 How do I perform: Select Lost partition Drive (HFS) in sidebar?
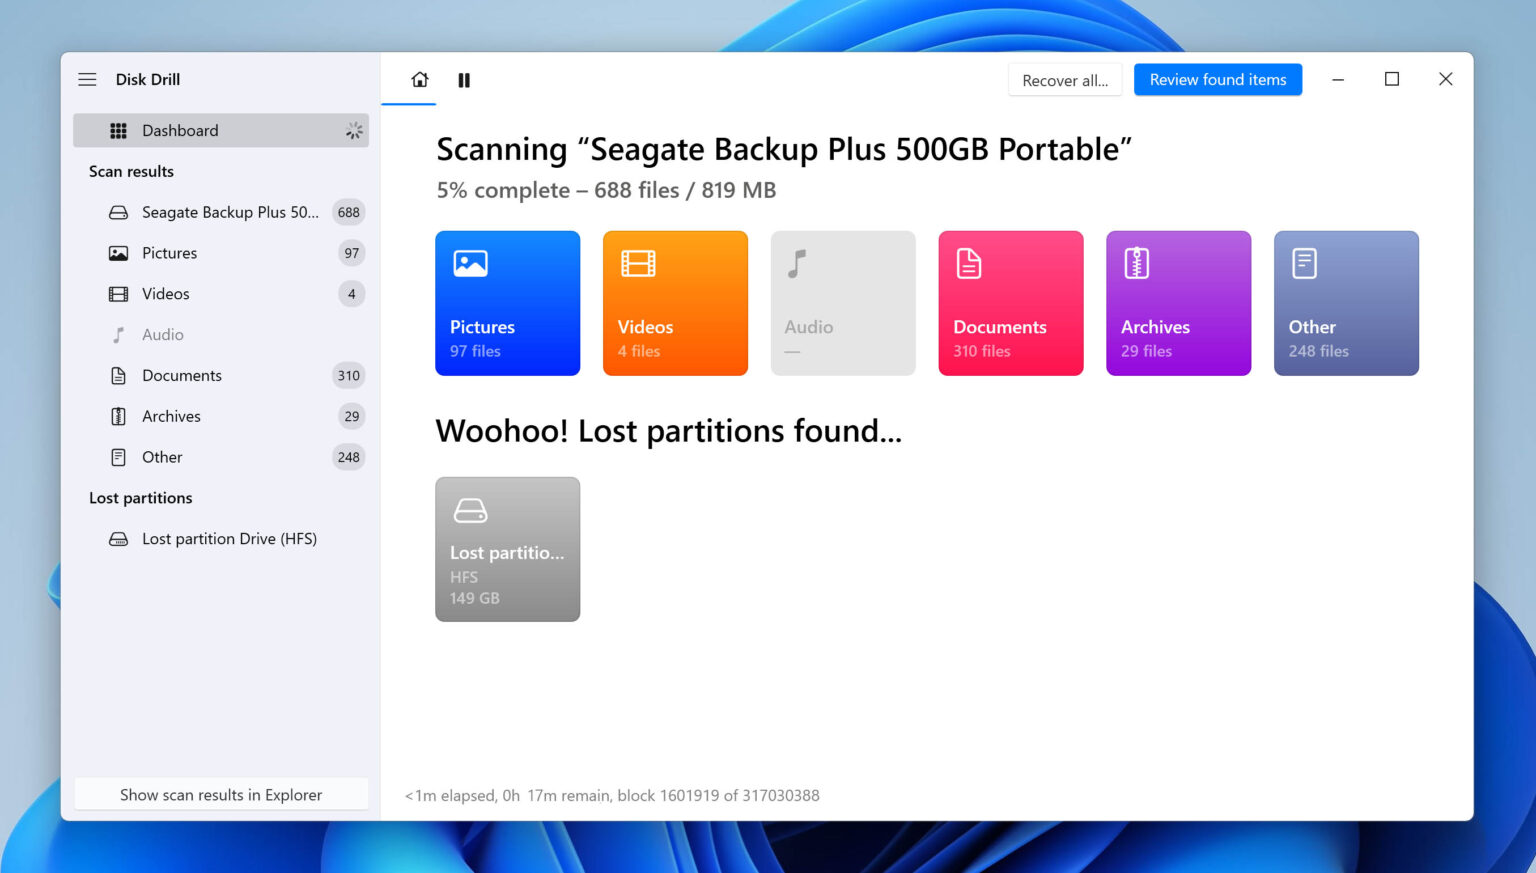[x=229, y=539]
